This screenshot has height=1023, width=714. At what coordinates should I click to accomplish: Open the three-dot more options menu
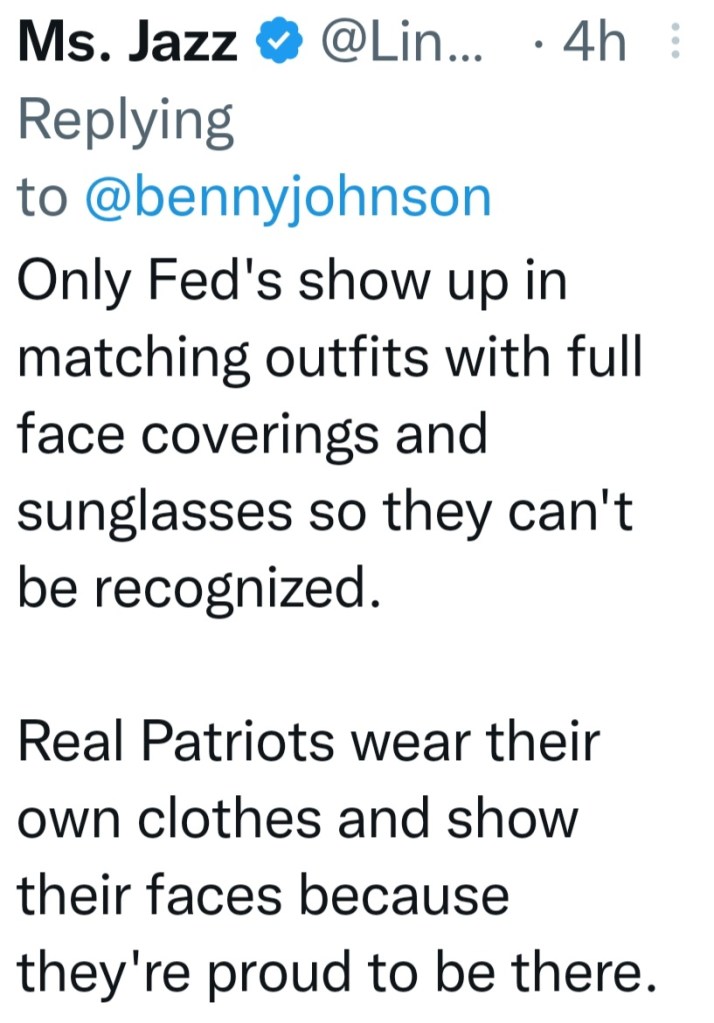point(673,44)
